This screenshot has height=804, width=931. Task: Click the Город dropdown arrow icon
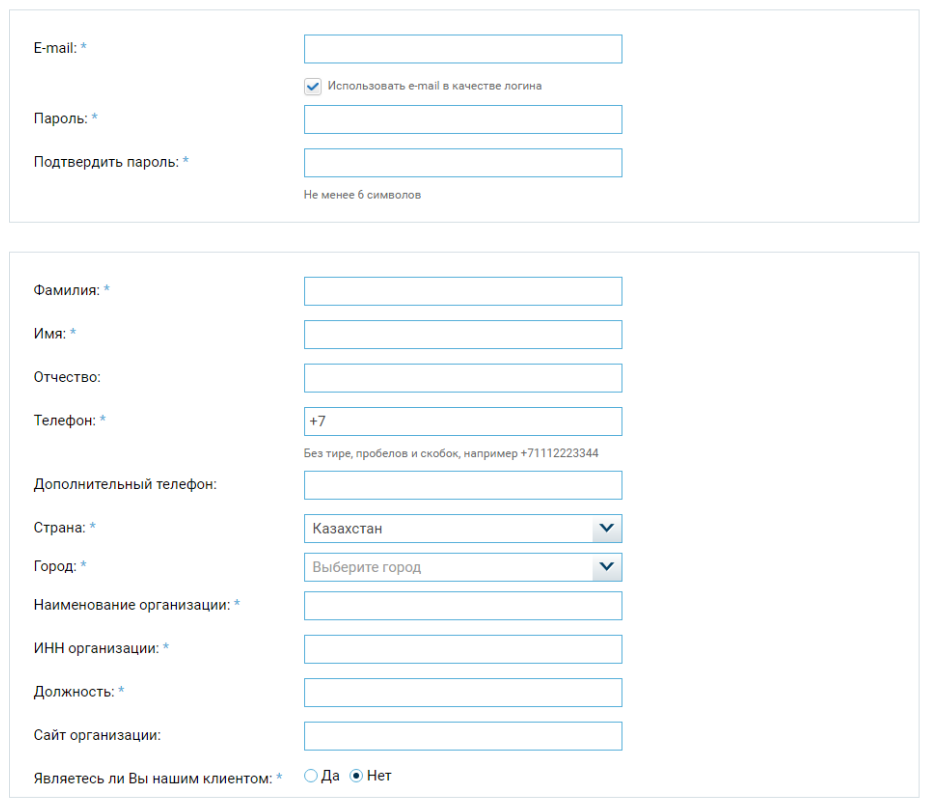pyautogui.click(x=606, y=567)
